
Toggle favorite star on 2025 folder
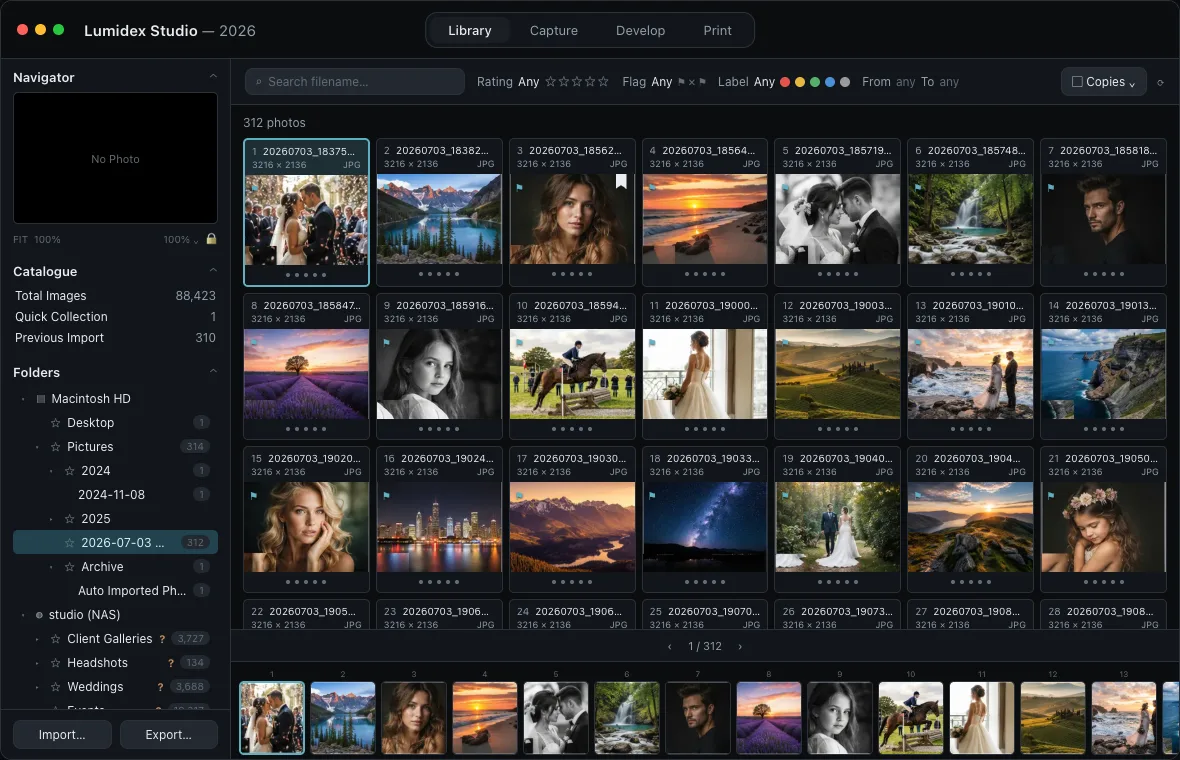tap(69, 519)
